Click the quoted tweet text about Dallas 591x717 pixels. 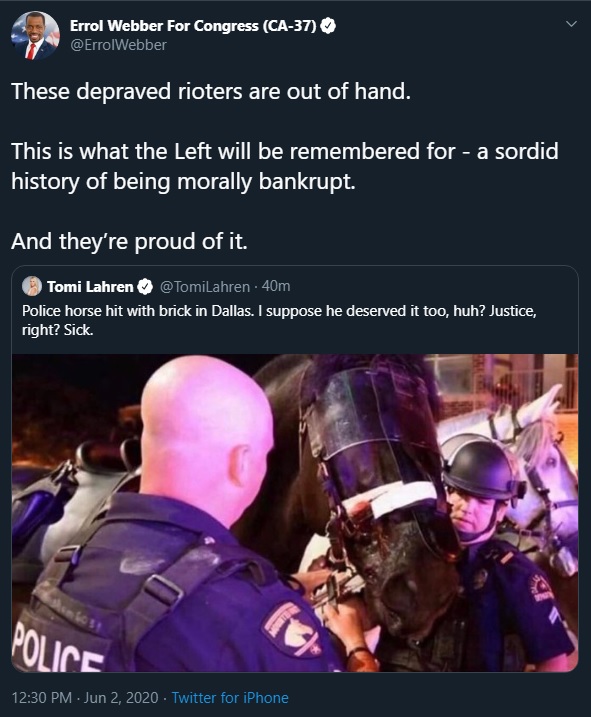pyautogui.click(x=279, y=320)
